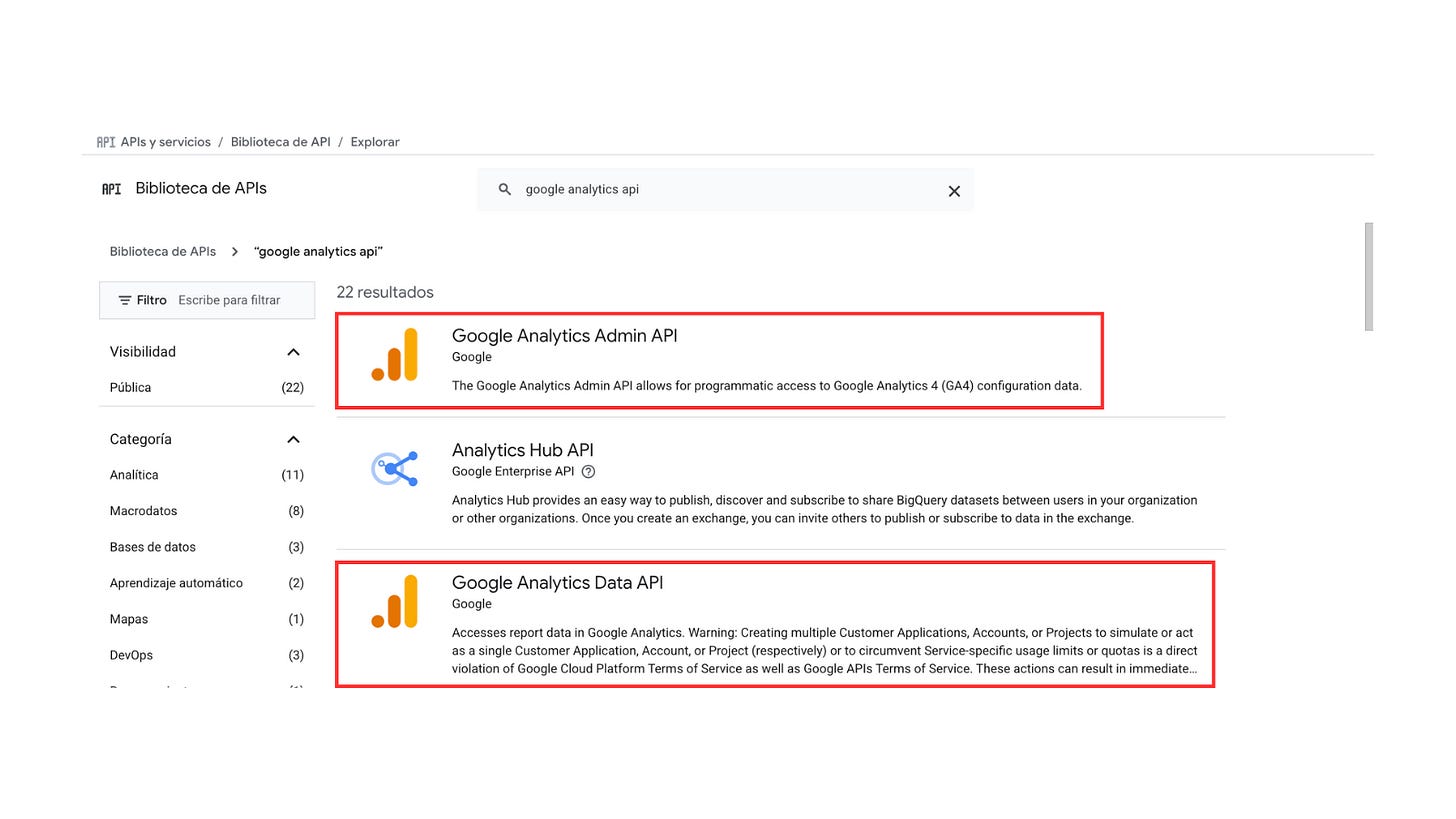Viewport: 1456px width, 819px height.
Task: Open Biblioteca de API breadcrumb
Action: (280, 142)
